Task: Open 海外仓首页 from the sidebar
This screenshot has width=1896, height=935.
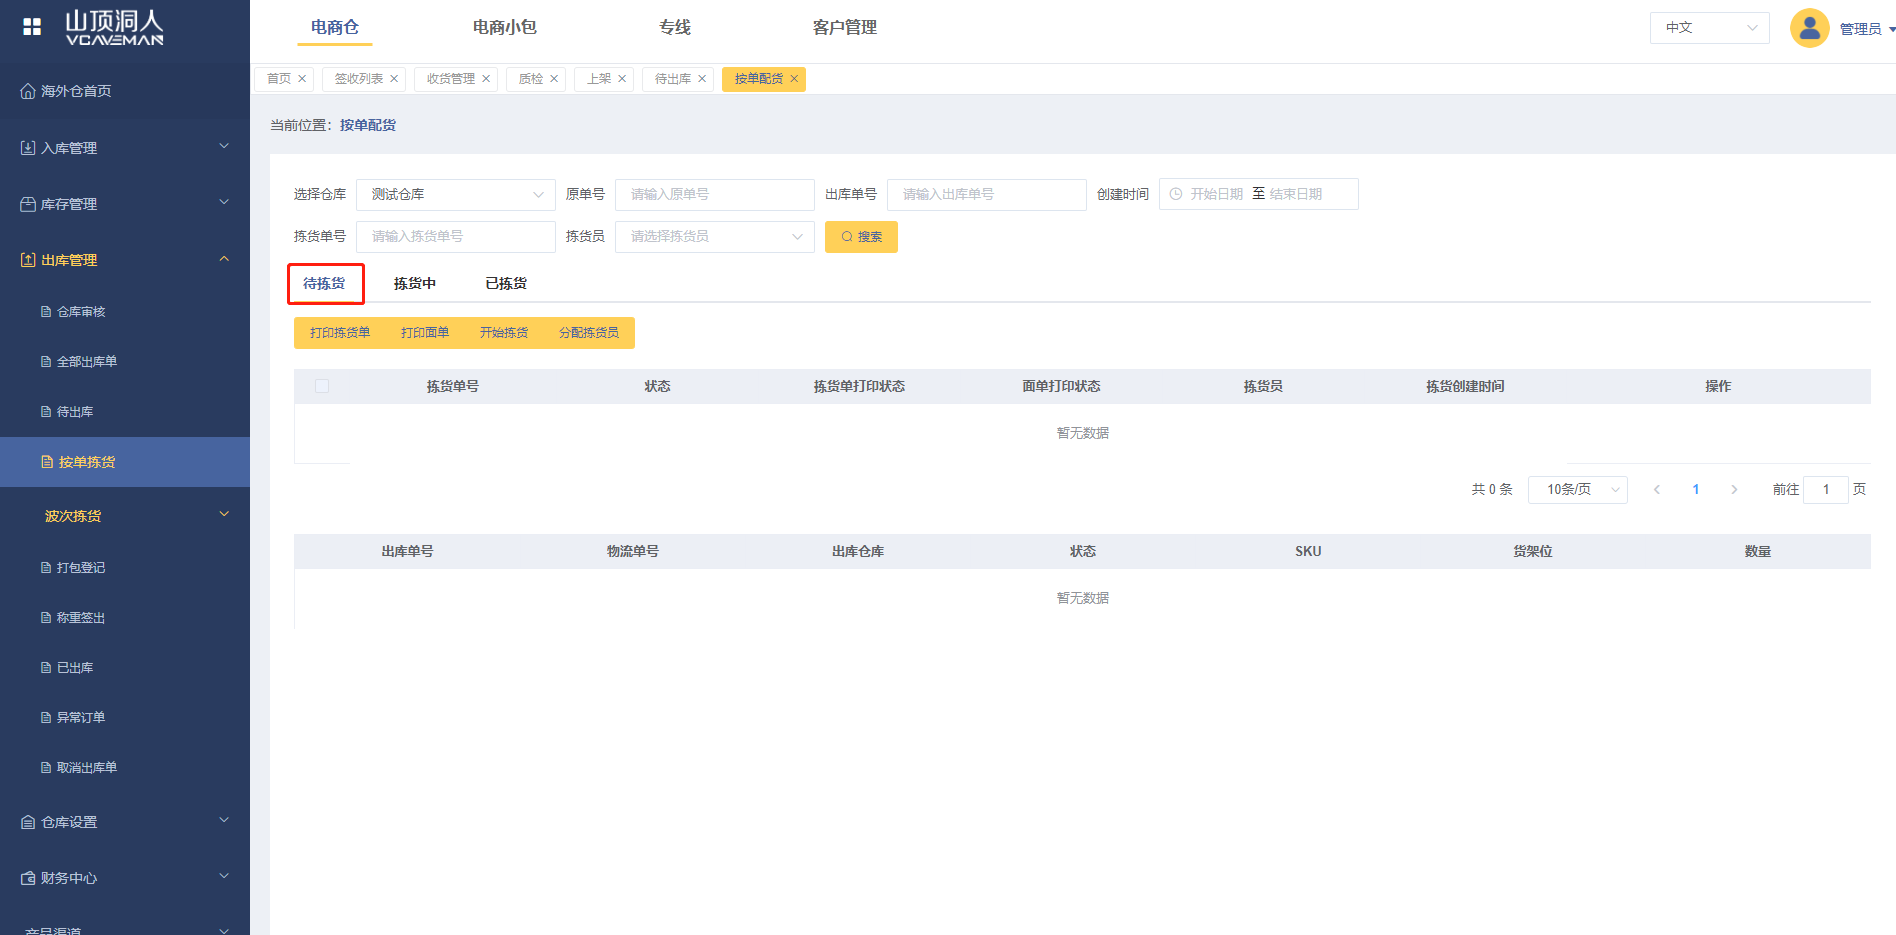Action: (x=76, y=91)
